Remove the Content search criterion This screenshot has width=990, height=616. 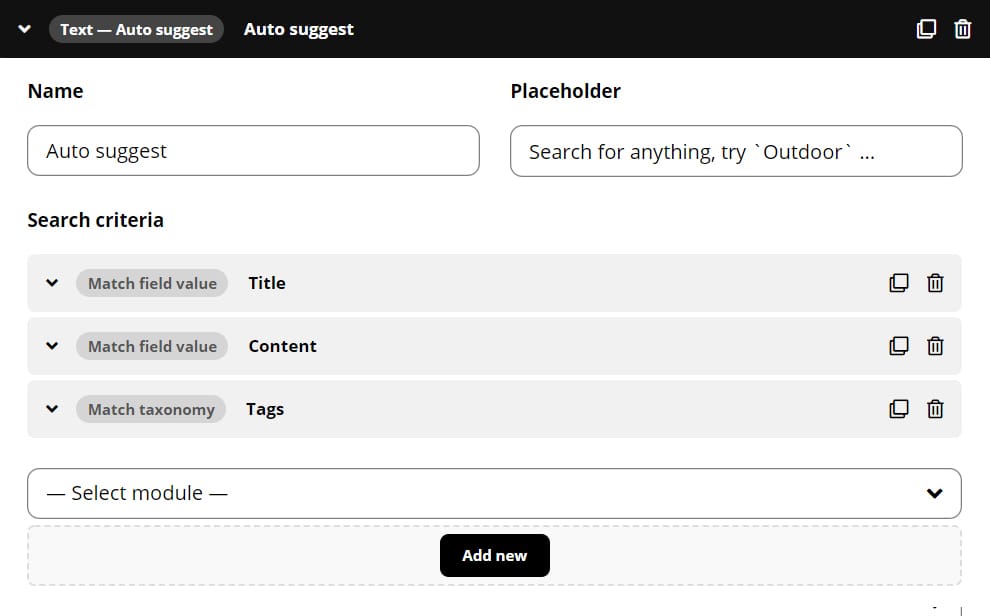click(x=935, y=346)
